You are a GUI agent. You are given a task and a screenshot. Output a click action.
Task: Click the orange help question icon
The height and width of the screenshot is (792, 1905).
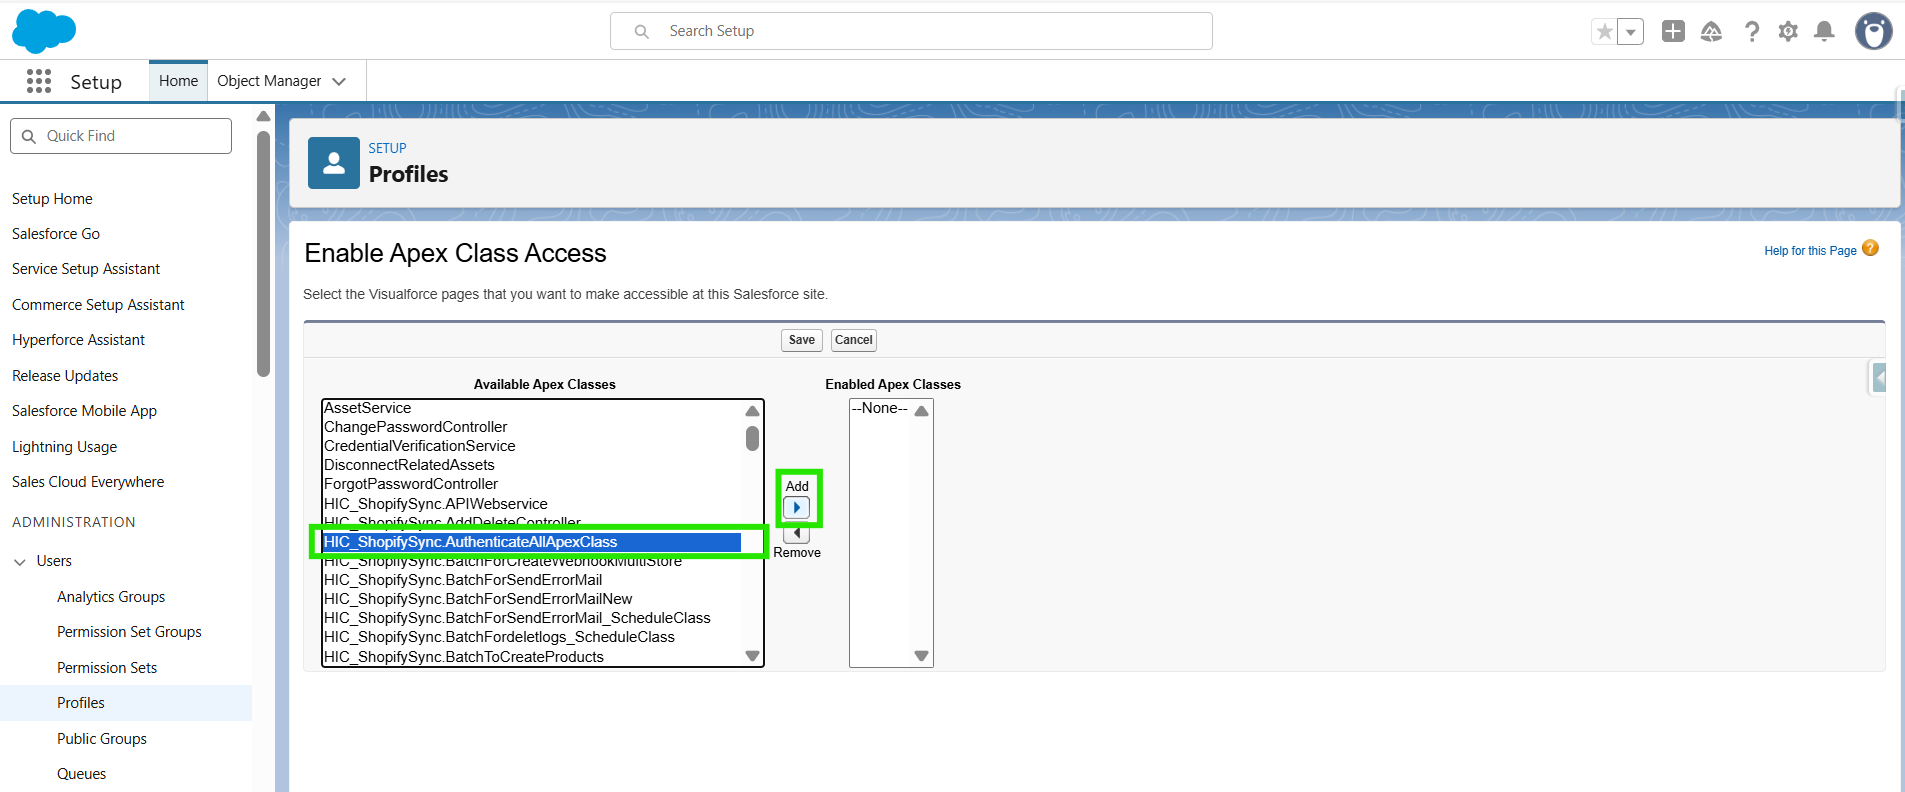[1870, 248]
